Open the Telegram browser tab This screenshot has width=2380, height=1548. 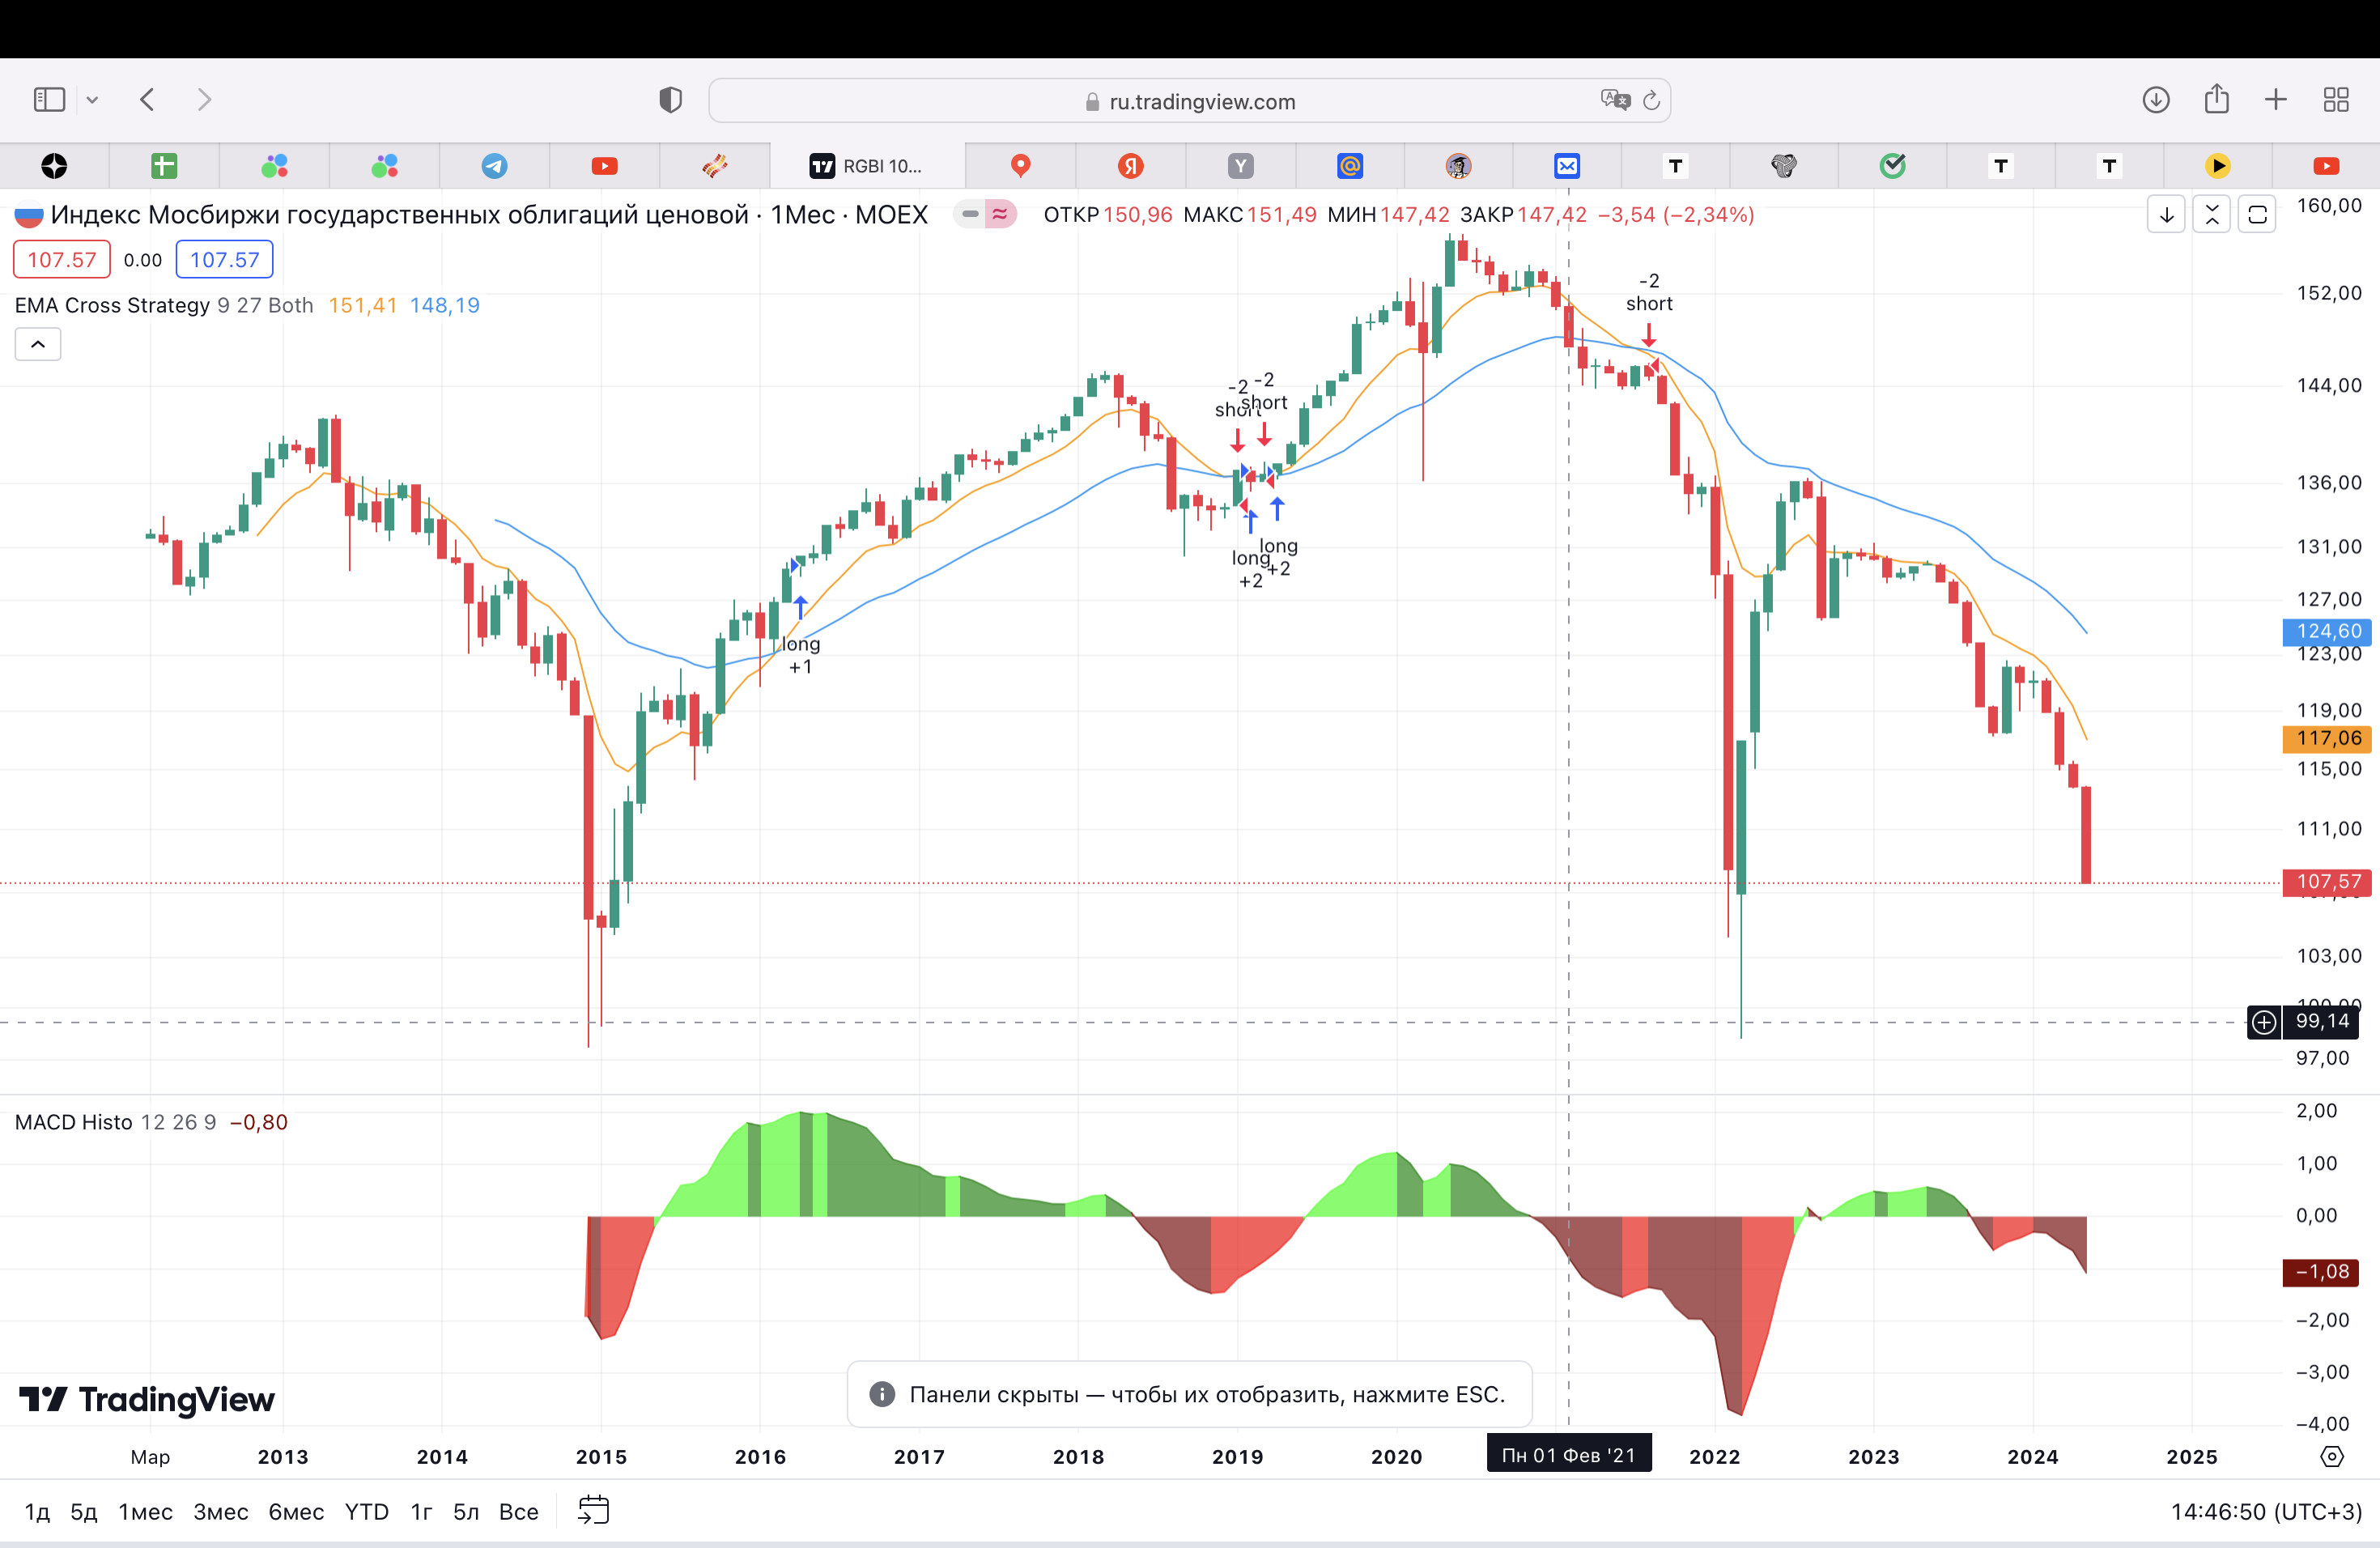coord(494,166)
